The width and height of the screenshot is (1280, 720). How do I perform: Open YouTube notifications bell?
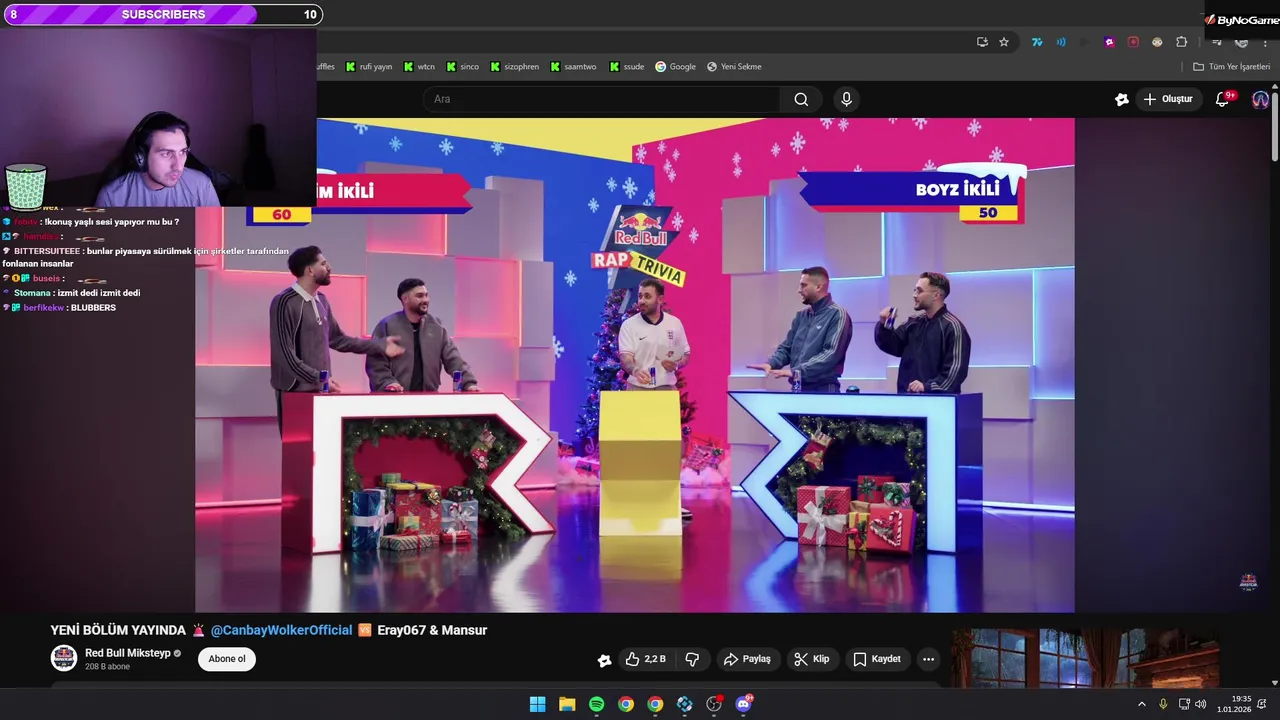[x=1222, y=99]
